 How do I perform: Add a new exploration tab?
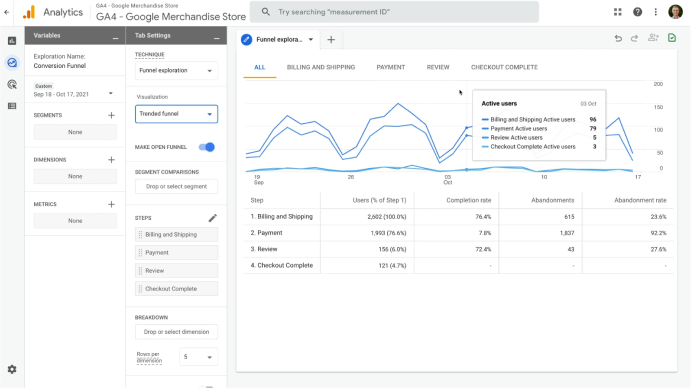tap(331, 40)
